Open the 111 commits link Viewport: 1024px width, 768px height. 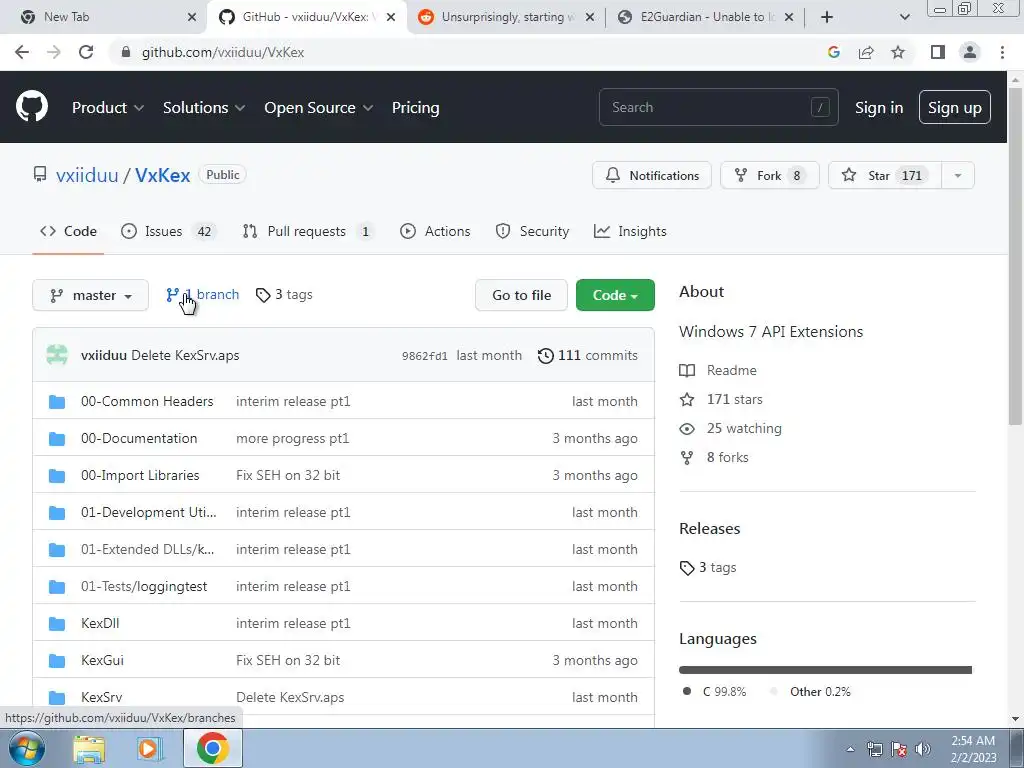(588, 355)
